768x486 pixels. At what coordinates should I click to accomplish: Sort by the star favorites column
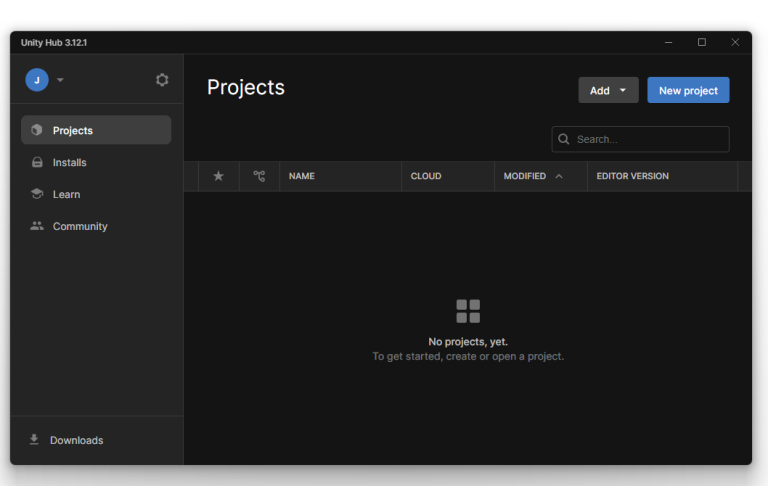tap(218, 176)
